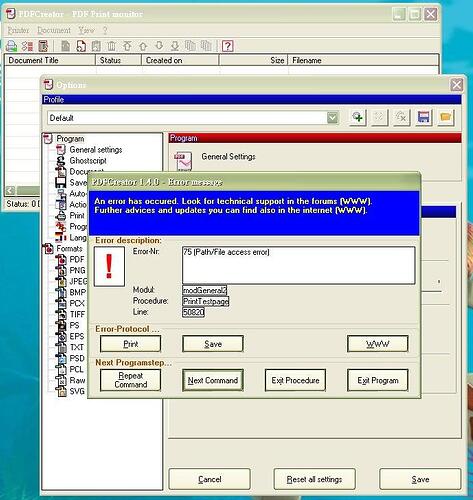The width and height of the screenshot is (473, 500).
Task: Click the delete document trash toolbar icon
Action: click(111, 46)
